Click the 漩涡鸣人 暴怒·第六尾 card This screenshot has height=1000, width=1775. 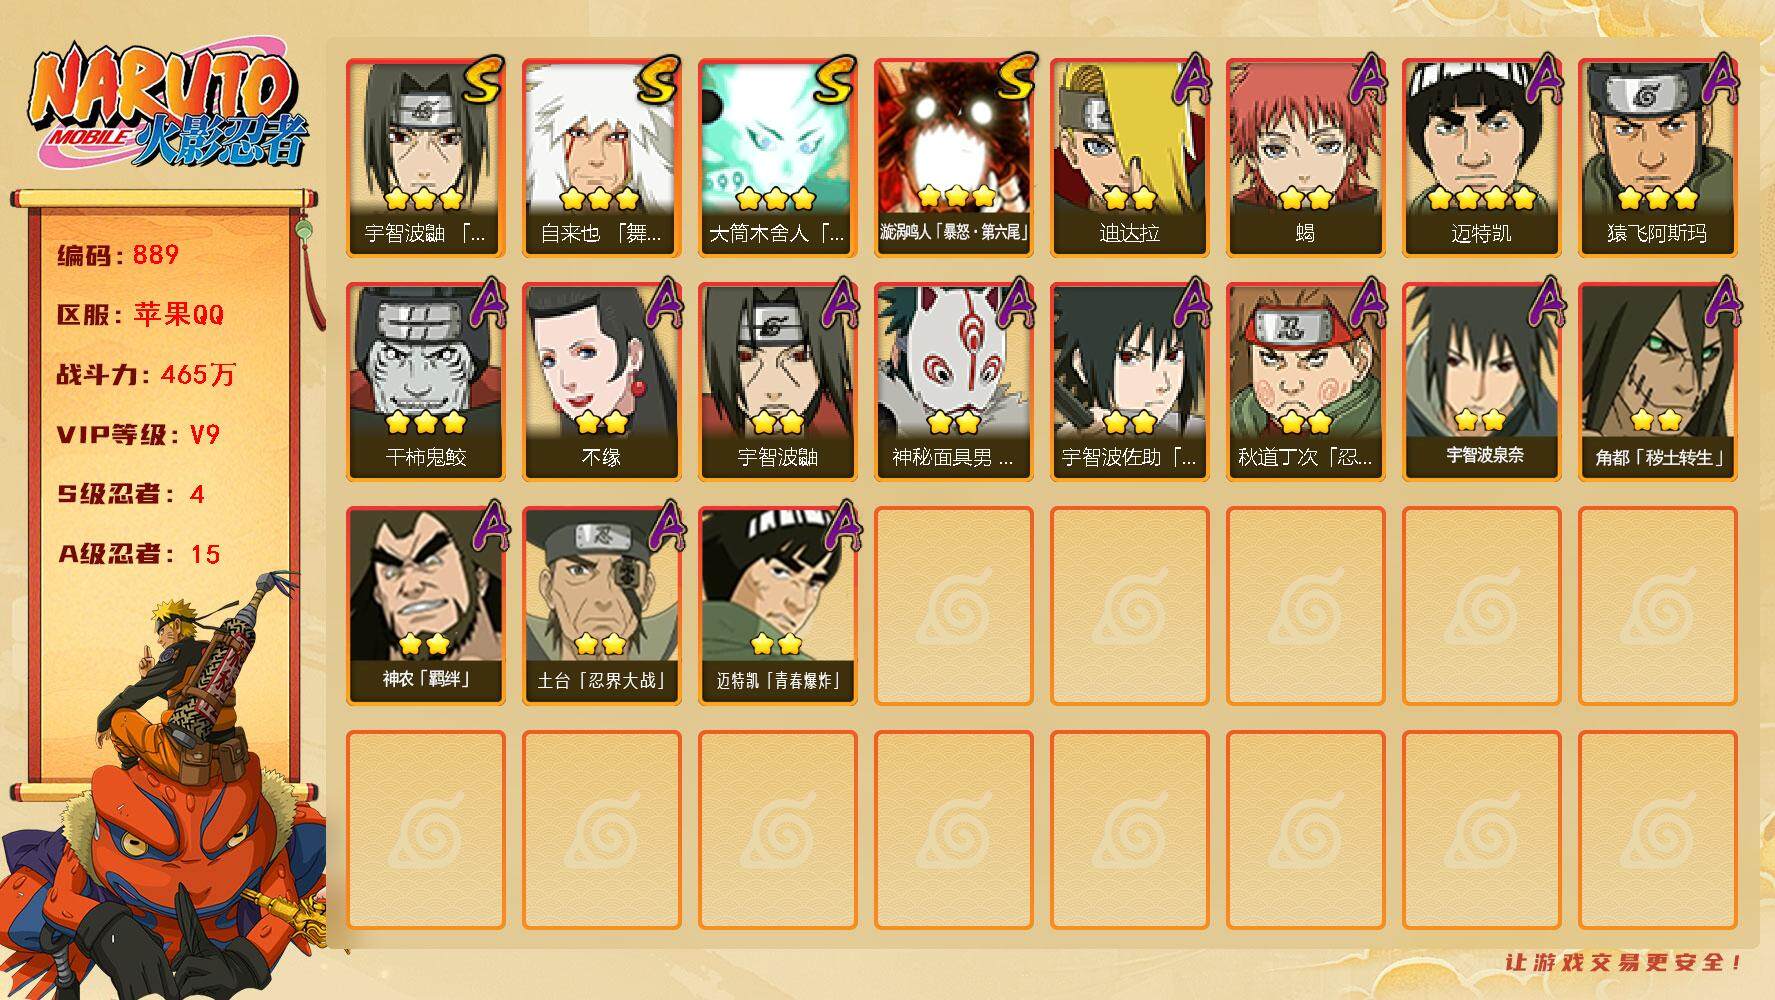pyautogui.click(x=953, y=158)
